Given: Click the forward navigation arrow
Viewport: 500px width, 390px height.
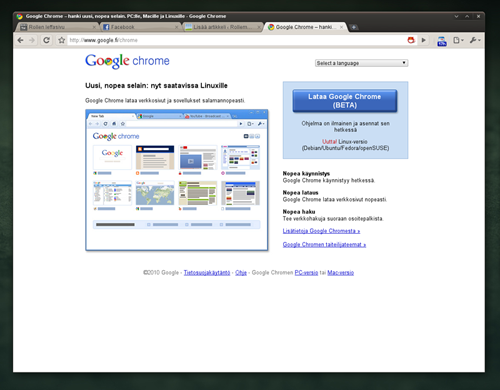Looking at the screenshot, I should click(x=32, y=40).
